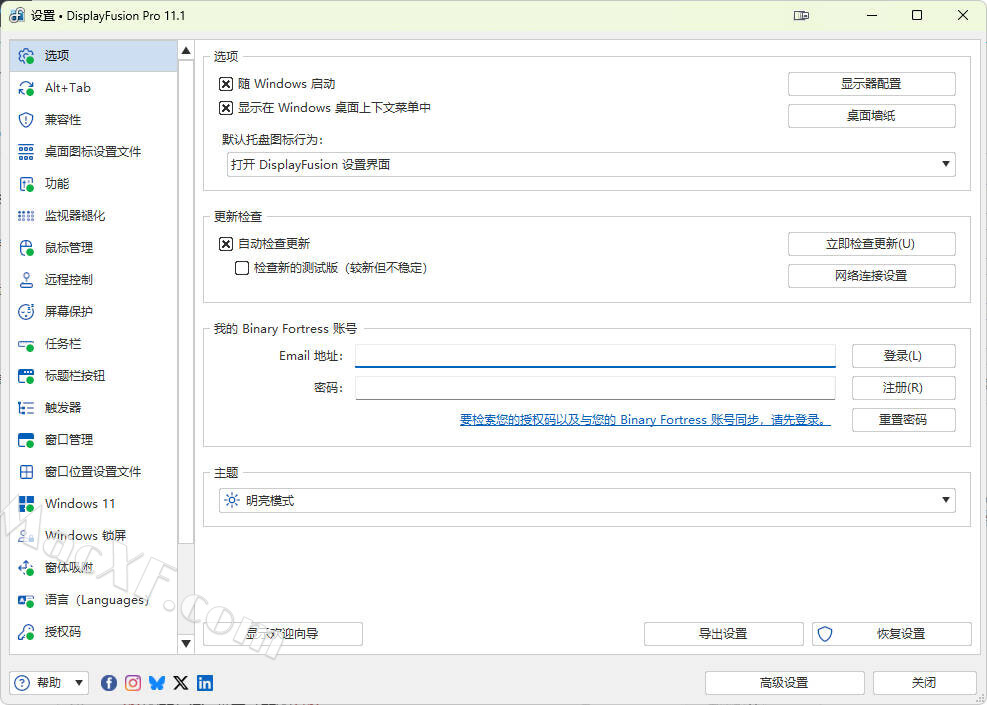Image resolution: width=987 pixels, height=705 pixels.
Task: Uncheck 随 Windows 启动 checkbox
Action: pos(226,84)
